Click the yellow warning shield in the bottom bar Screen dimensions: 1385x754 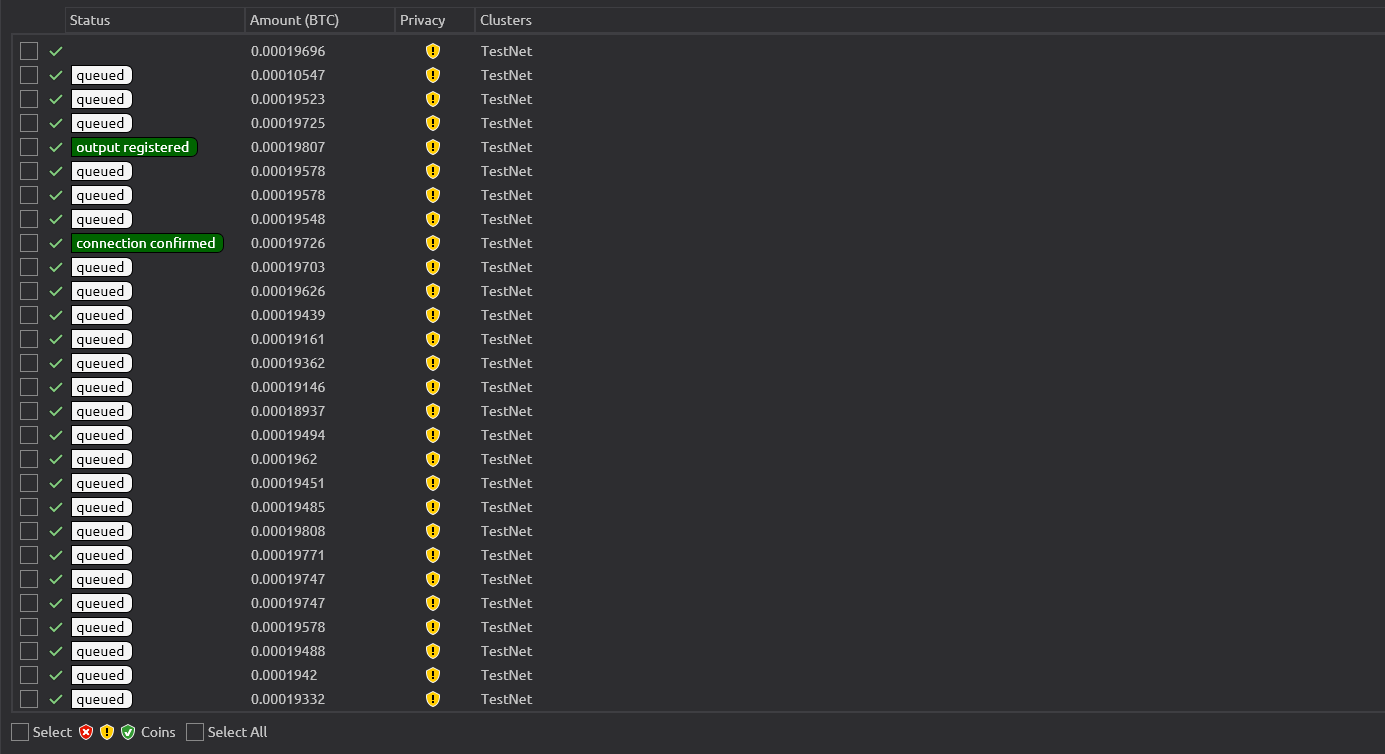coord(107,732)
